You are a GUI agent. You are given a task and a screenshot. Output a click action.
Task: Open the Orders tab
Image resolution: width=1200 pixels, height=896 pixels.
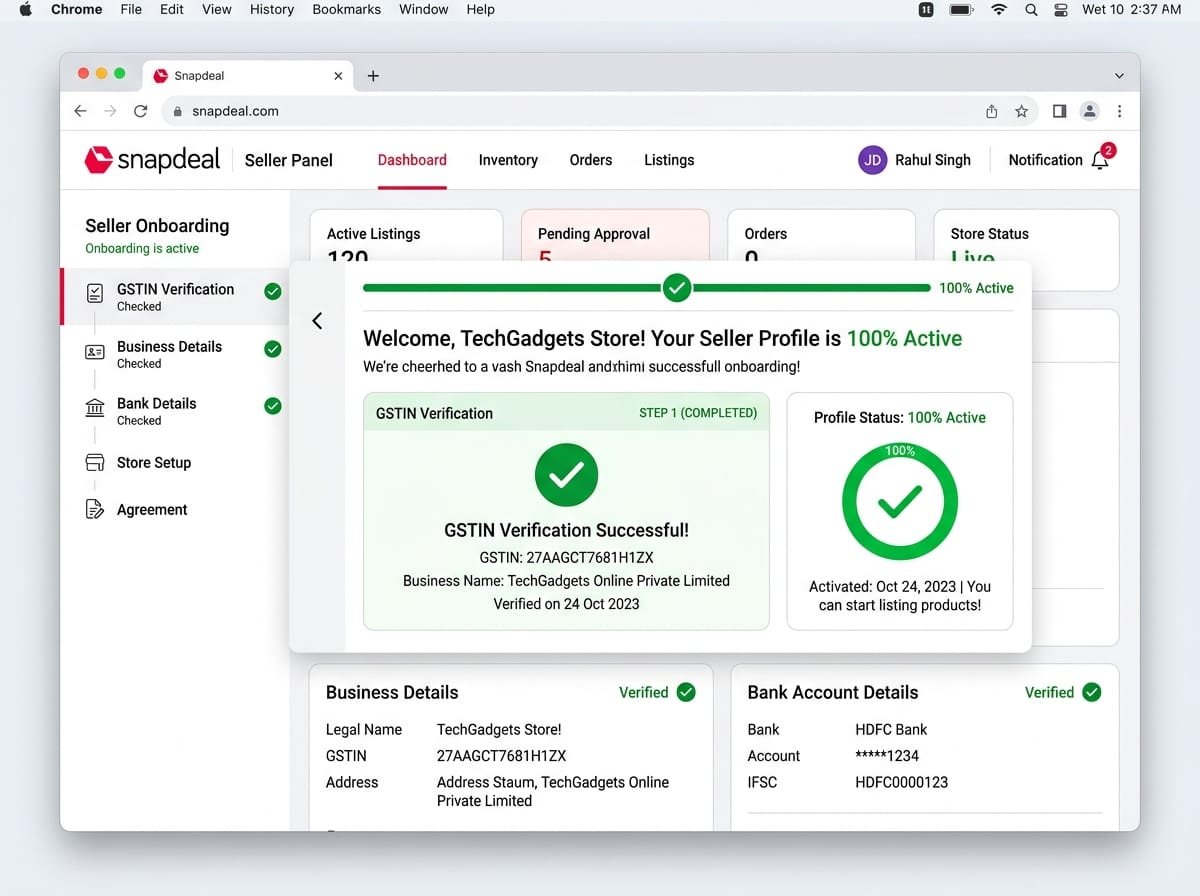pyautogui.click(x=591, y=160)
